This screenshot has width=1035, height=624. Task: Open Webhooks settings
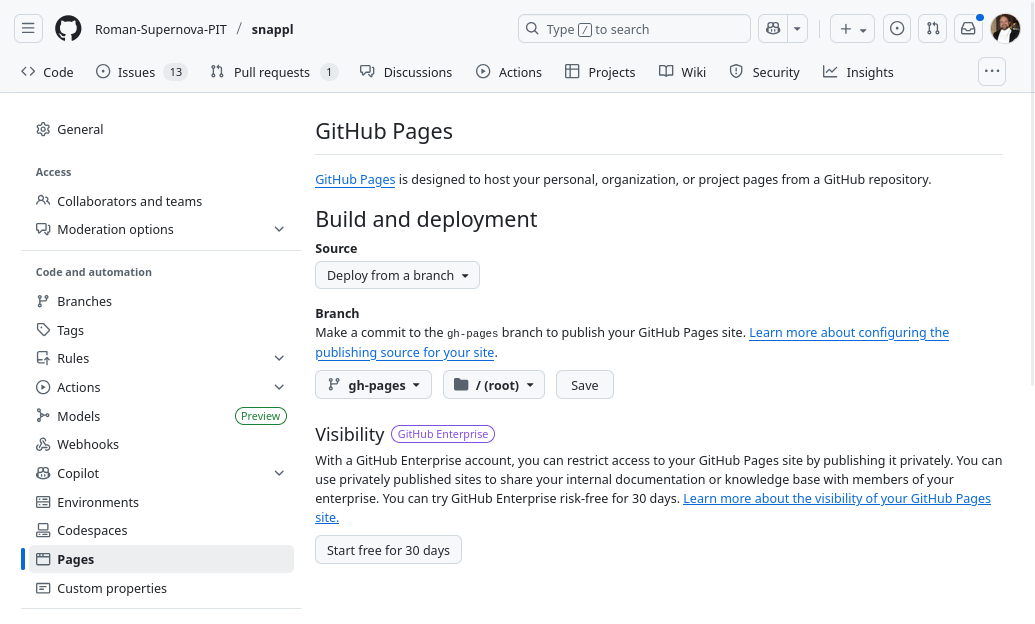point(161,444)
